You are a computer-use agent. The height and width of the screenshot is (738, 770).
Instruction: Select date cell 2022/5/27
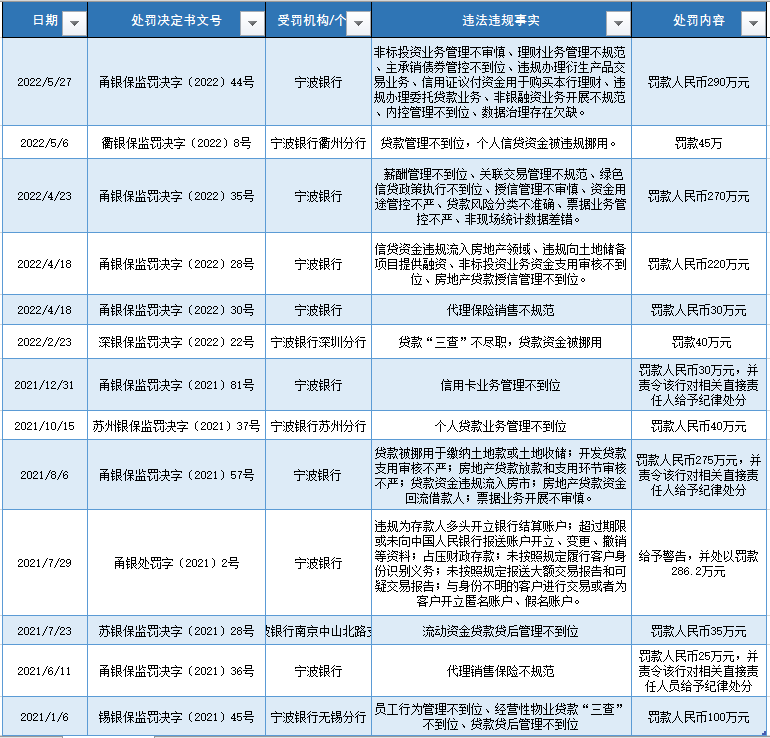coord(45,82)
